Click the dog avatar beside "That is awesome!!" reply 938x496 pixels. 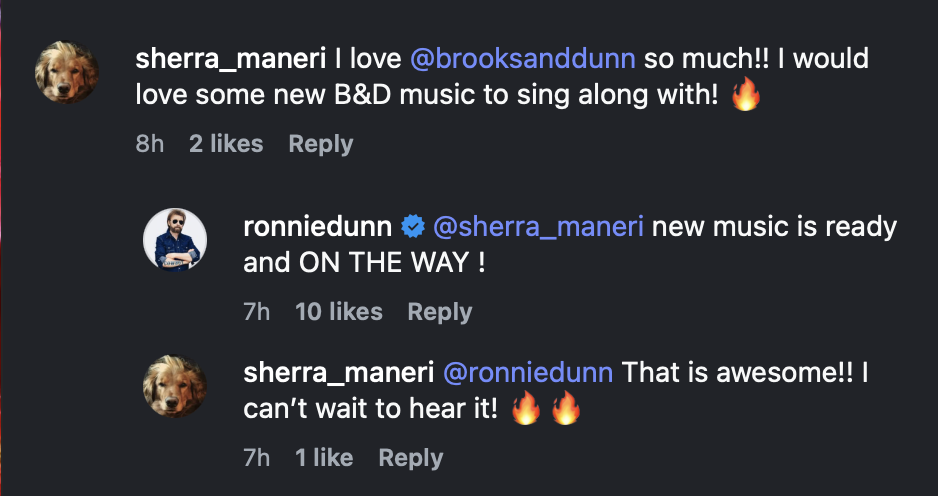coord(175,386)
